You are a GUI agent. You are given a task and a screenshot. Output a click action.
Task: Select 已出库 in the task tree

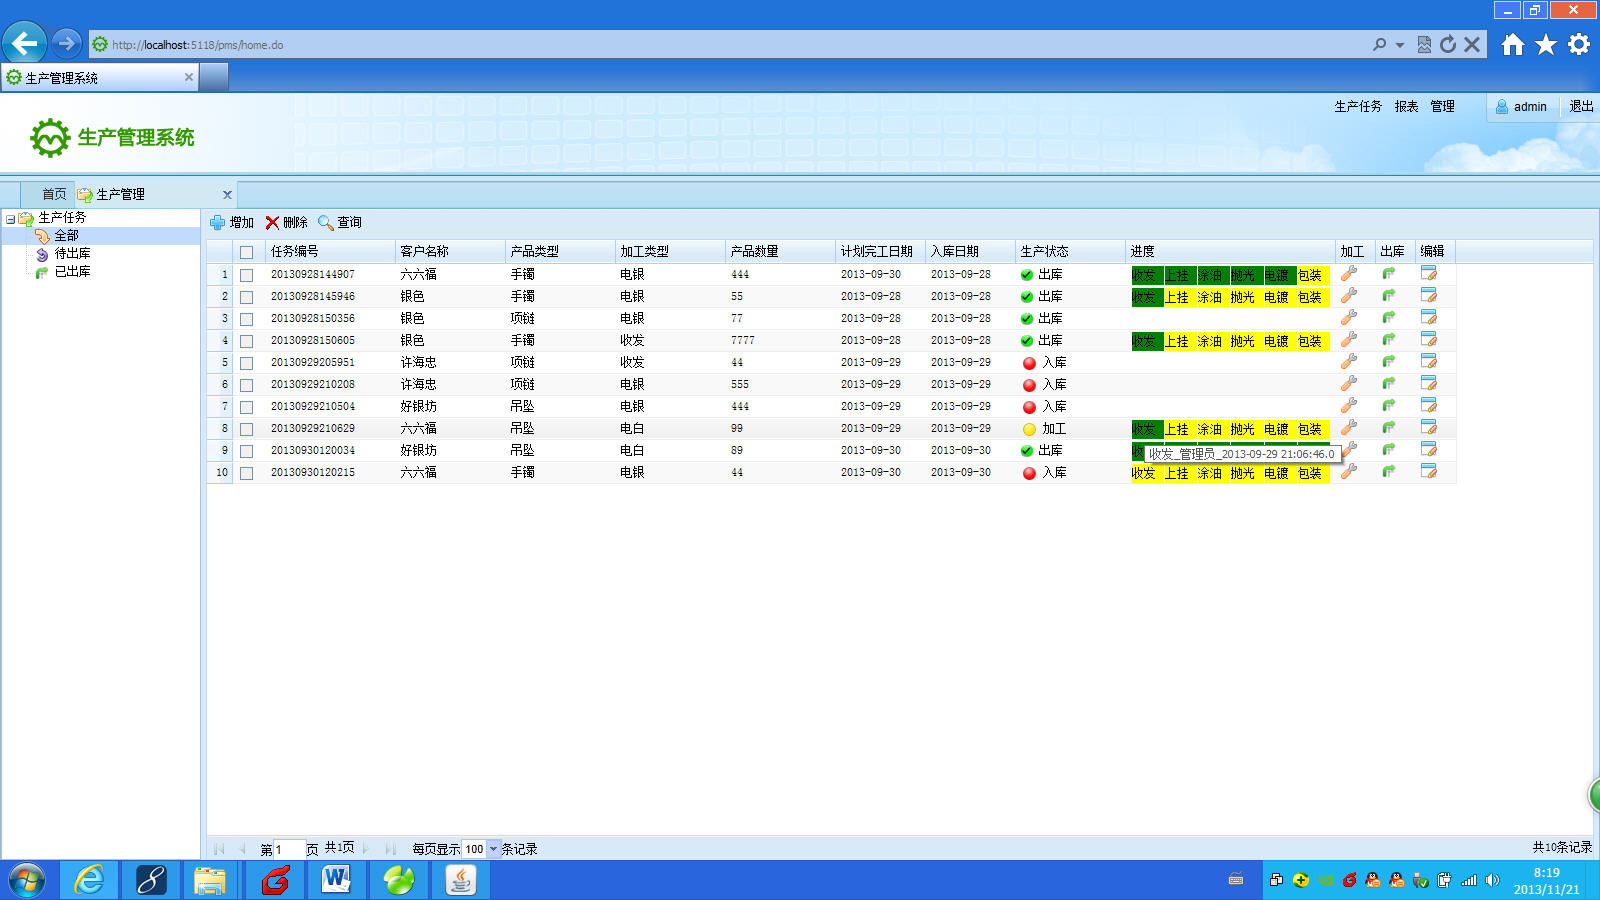point(72,272)
